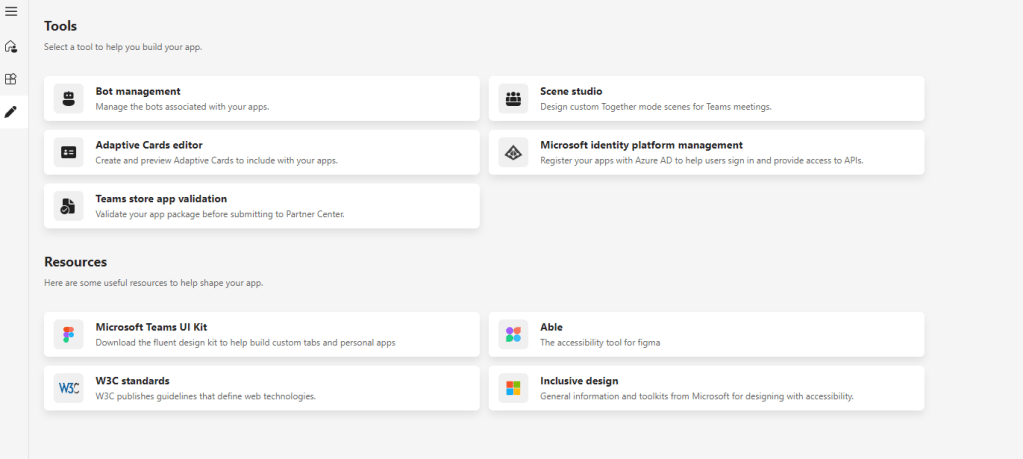Open the hamburger menu in the sidebar
1023x459 pixels.
[11, 11]
